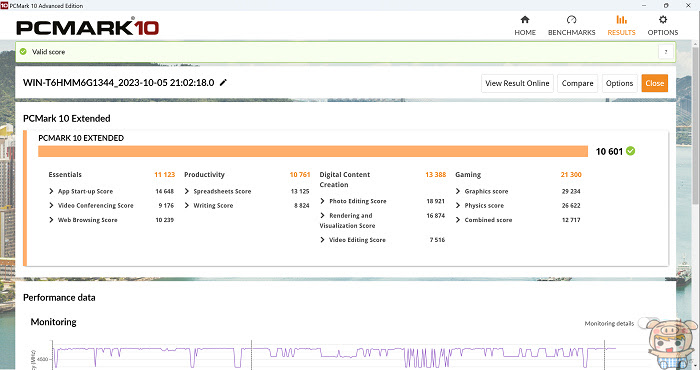Click the Digital Content Creation heading
This screenshot has height=370, width=700.
[345, 179]
